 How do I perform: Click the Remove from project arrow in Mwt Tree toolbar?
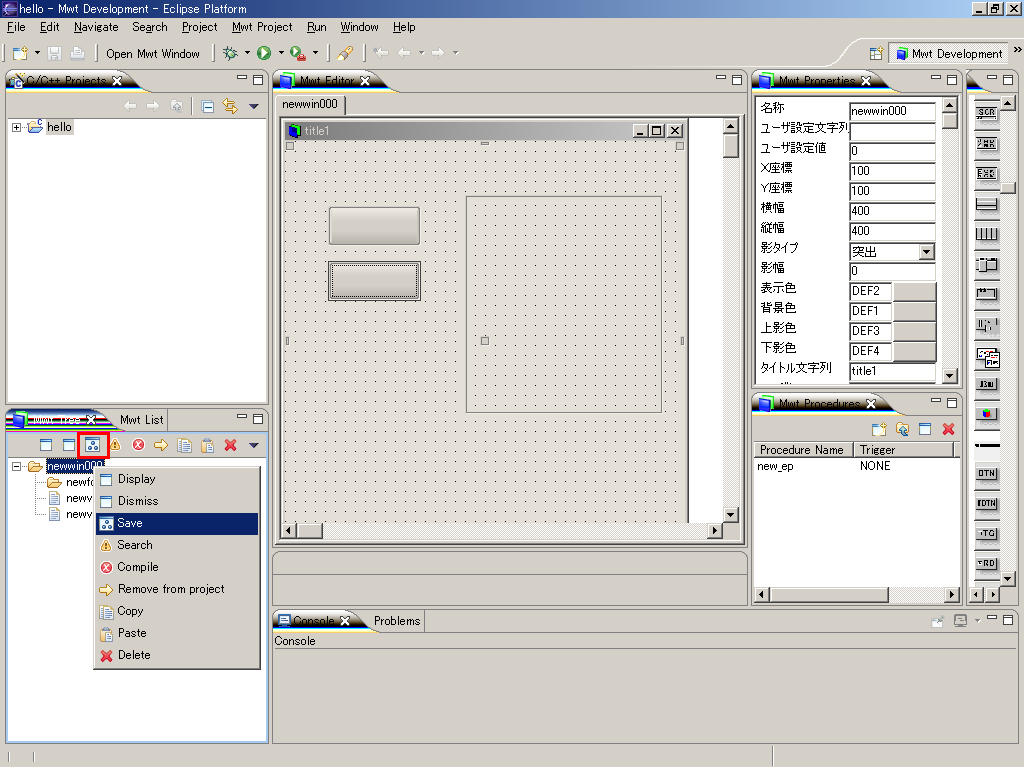pyautogui.click(x=161, y=445)
